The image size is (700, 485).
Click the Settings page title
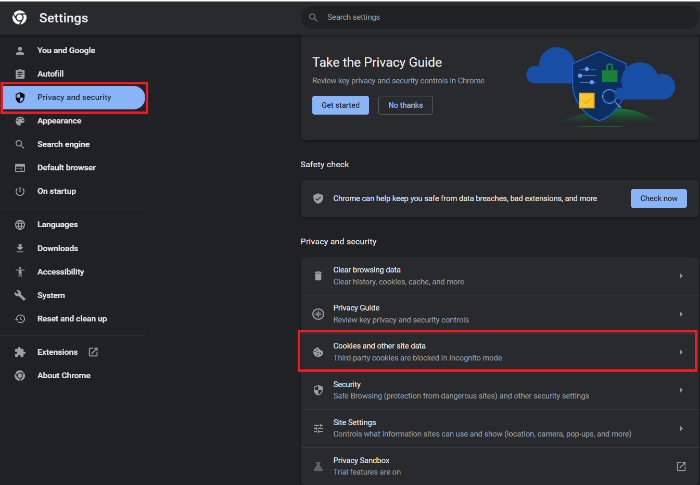click(x=63, y=18)
